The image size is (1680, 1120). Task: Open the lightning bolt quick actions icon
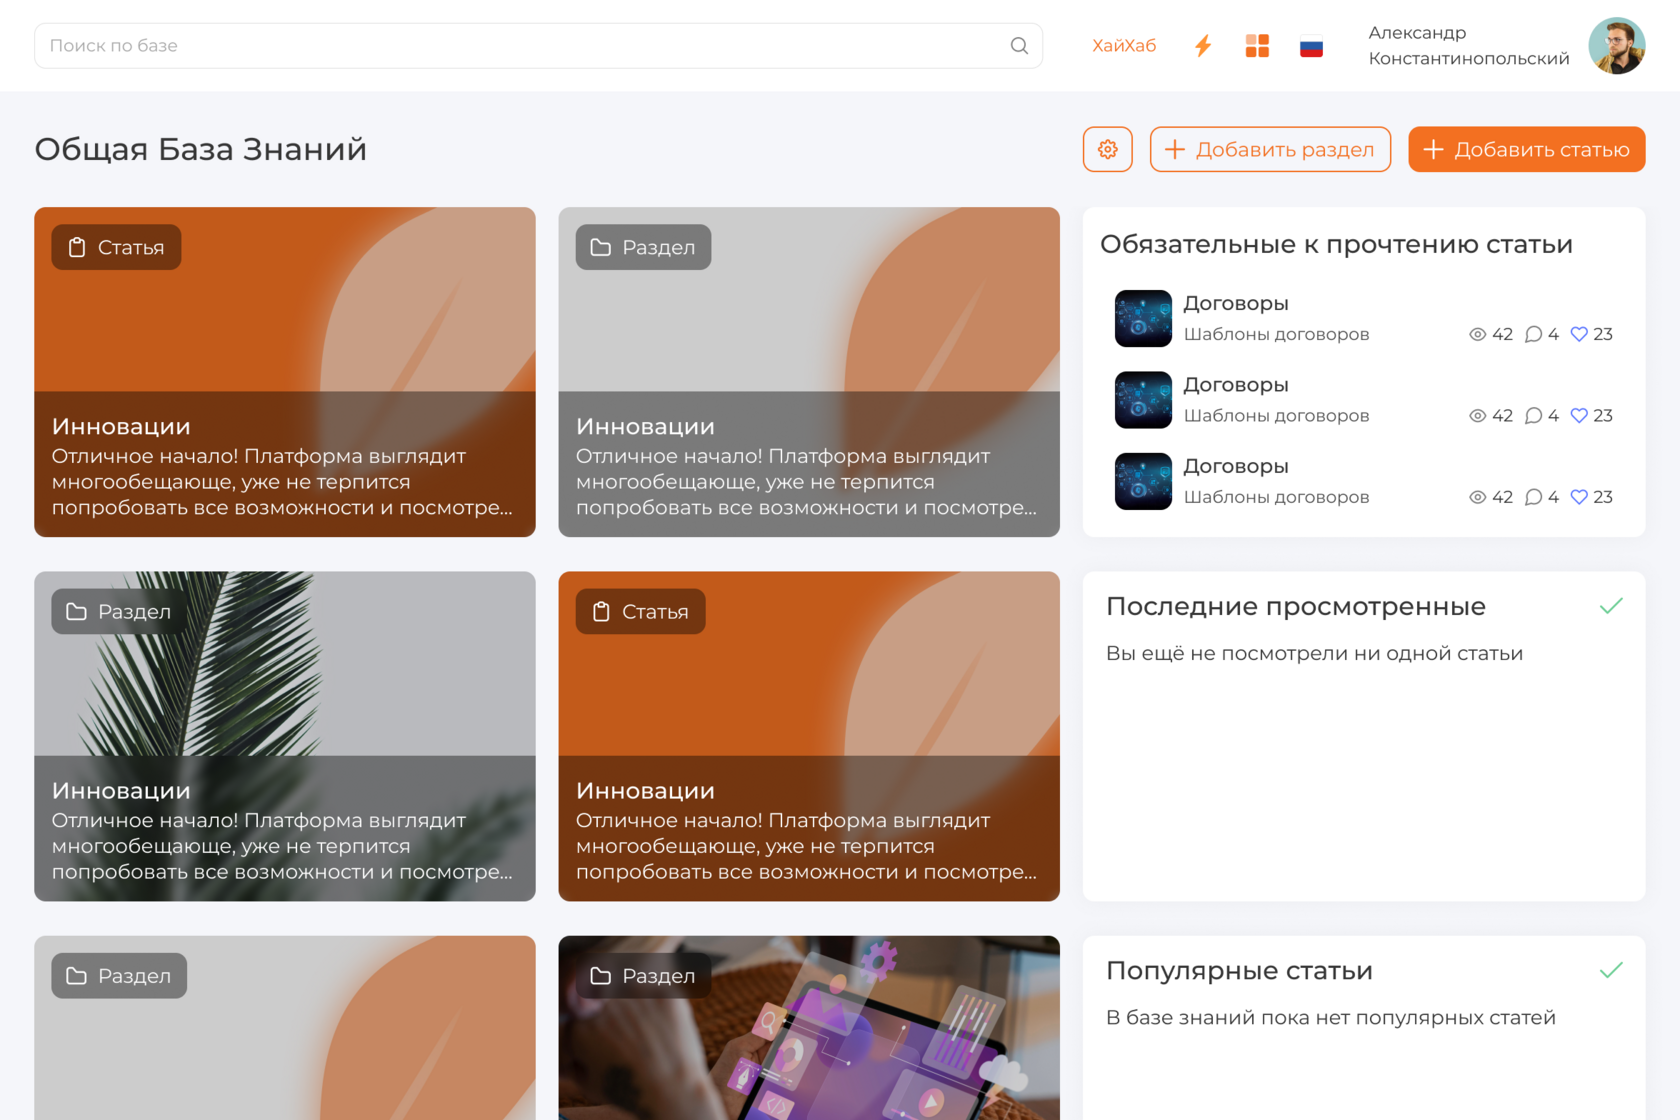(x=1203, y=46)
